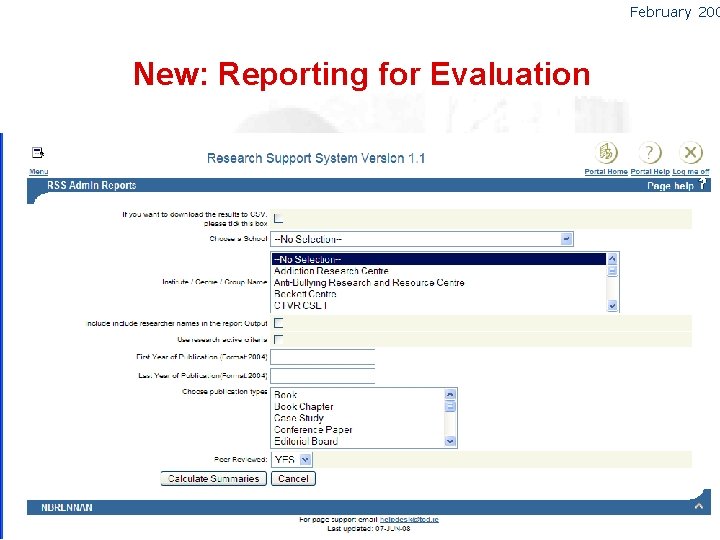Open Page help question mark icon

[x=703, y=184]
